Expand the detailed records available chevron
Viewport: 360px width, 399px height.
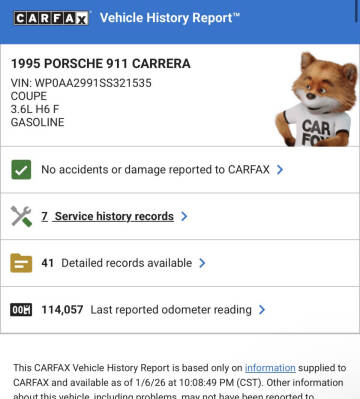point(202,263)
